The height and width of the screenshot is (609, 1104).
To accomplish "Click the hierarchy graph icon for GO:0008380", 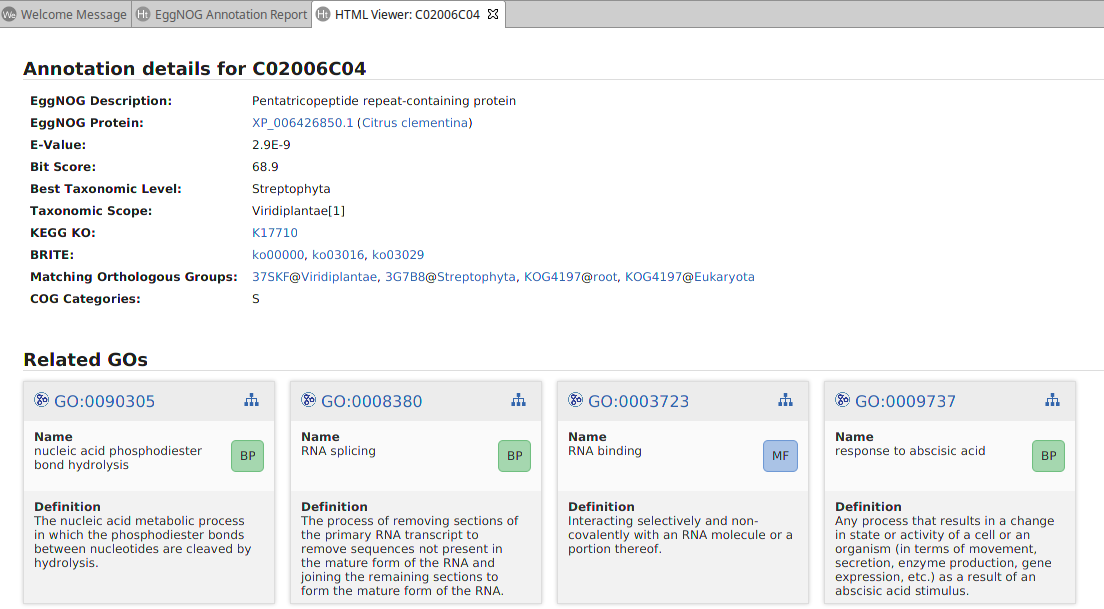I will tap(518, 400).
